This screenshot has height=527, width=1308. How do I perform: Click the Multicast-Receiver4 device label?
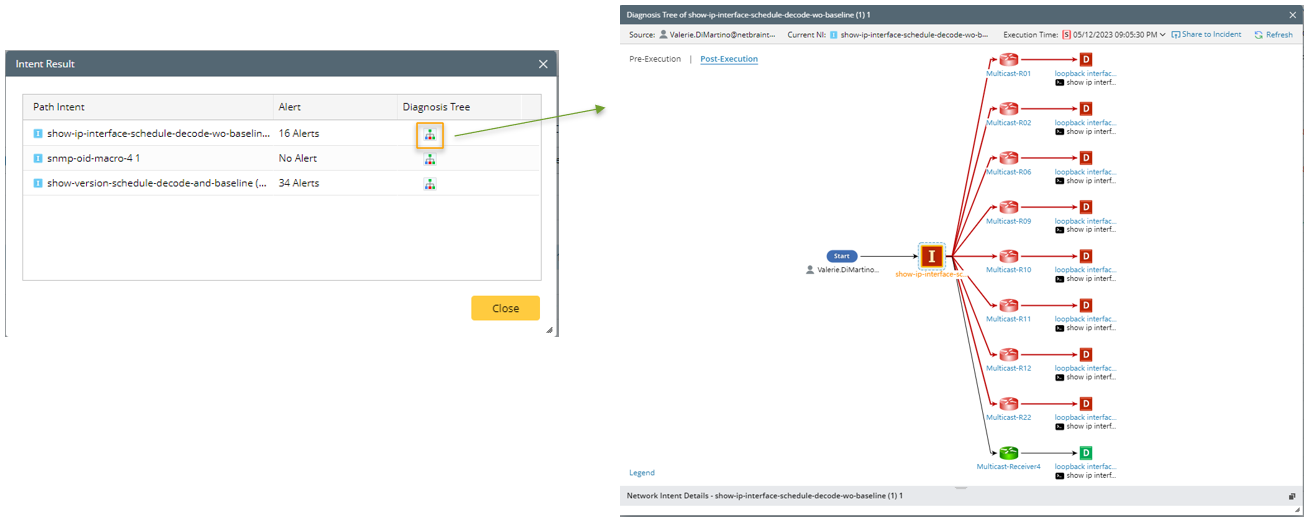tap(1008, 466)
